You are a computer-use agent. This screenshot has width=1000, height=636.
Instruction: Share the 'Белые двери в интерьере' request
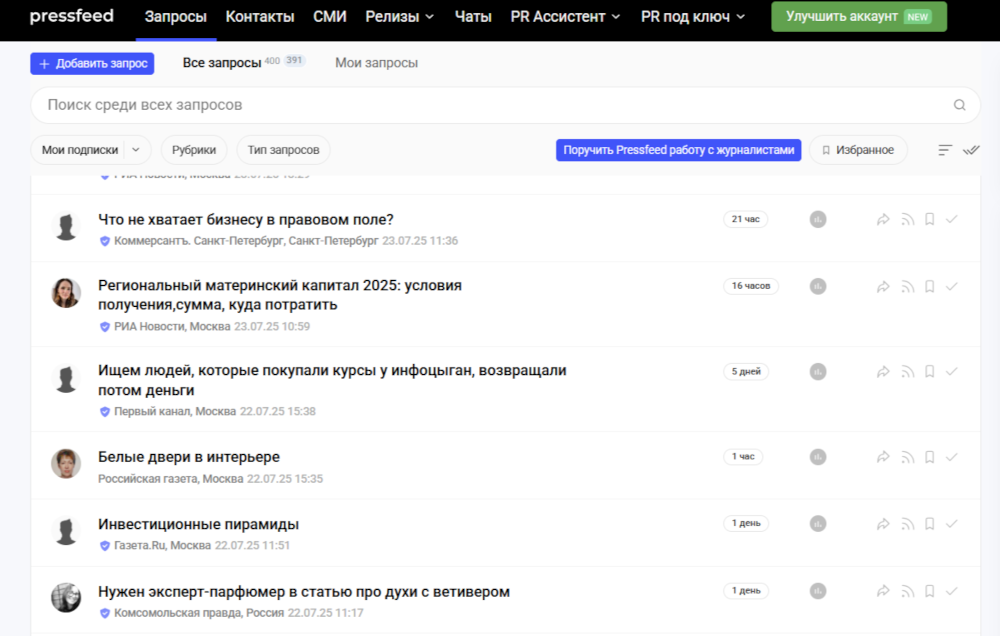click(883, 457)
